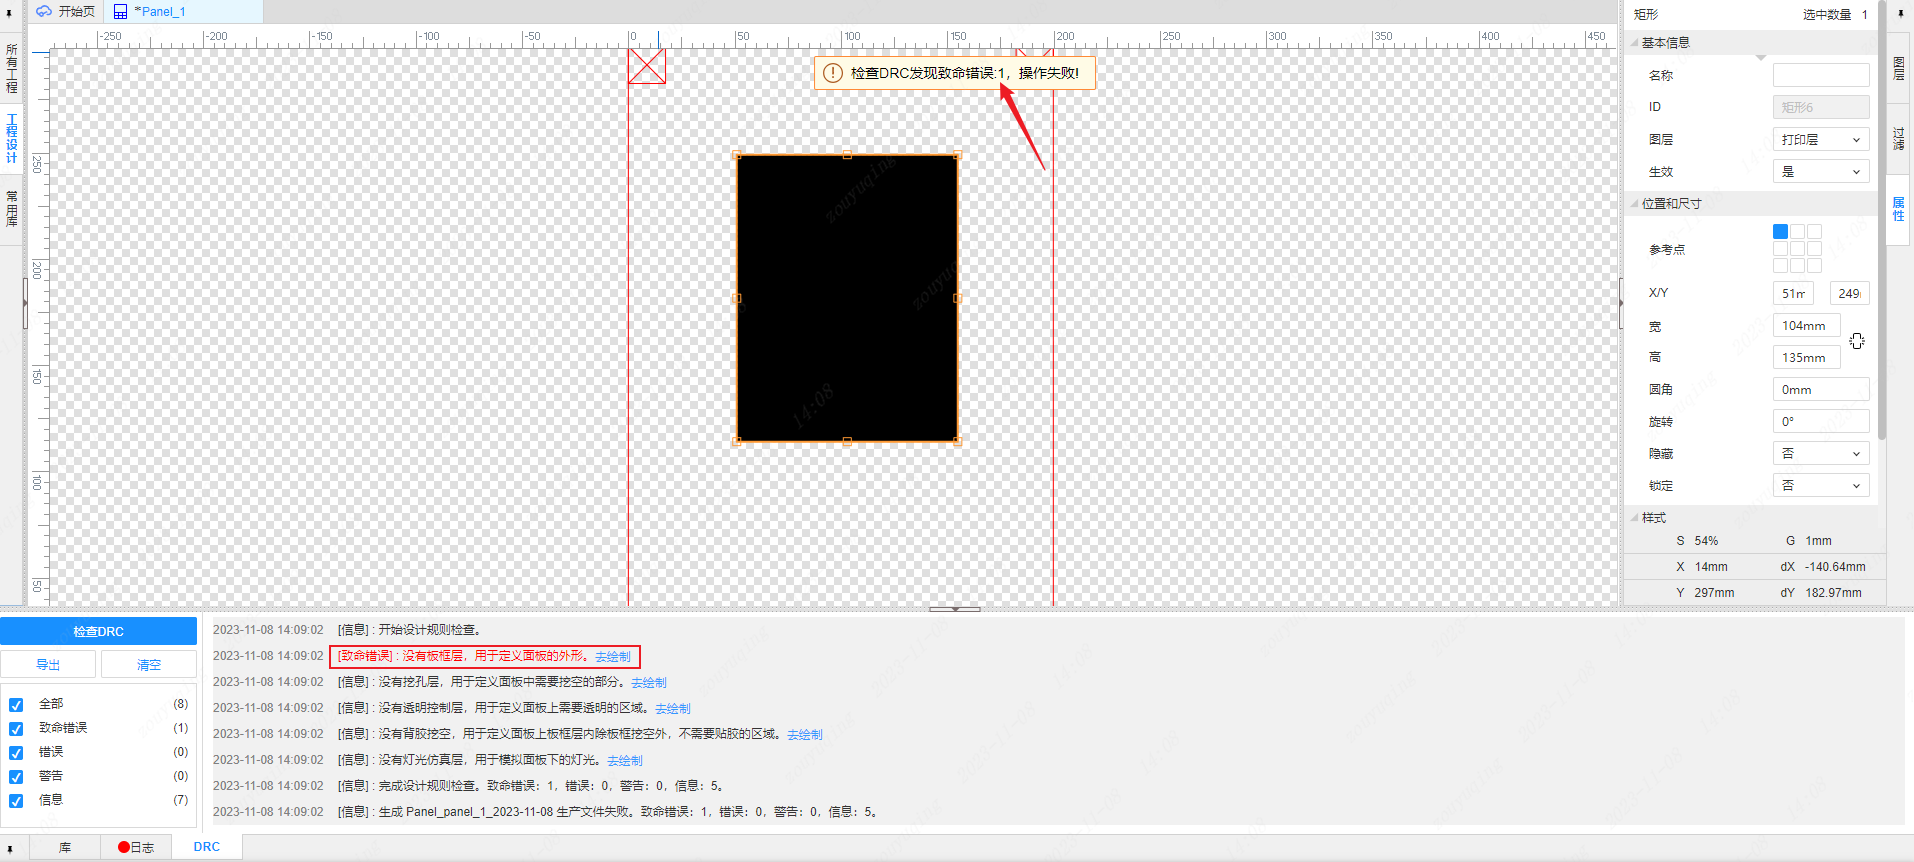This screenshot has height=862, width=1914.
Task: Click the pin icon above the 图层 side tab
Action: (1900, 13)
